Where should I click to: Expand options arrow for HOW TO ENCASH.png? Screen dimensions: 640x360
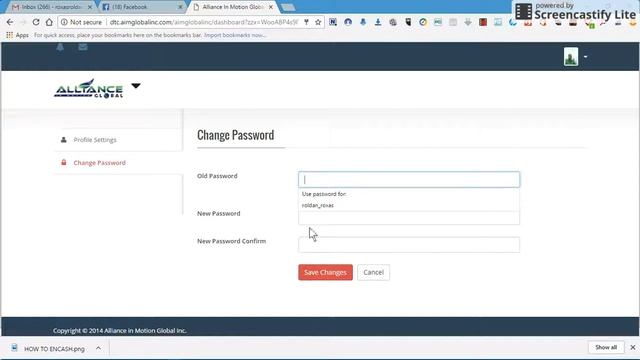click(x=98, y=348)
